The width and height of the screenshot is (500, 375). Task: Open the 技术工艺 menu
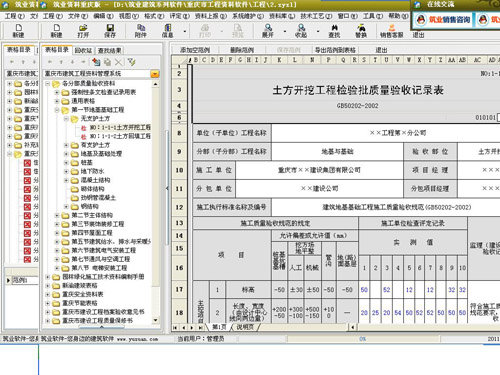(x=316, y=16)
